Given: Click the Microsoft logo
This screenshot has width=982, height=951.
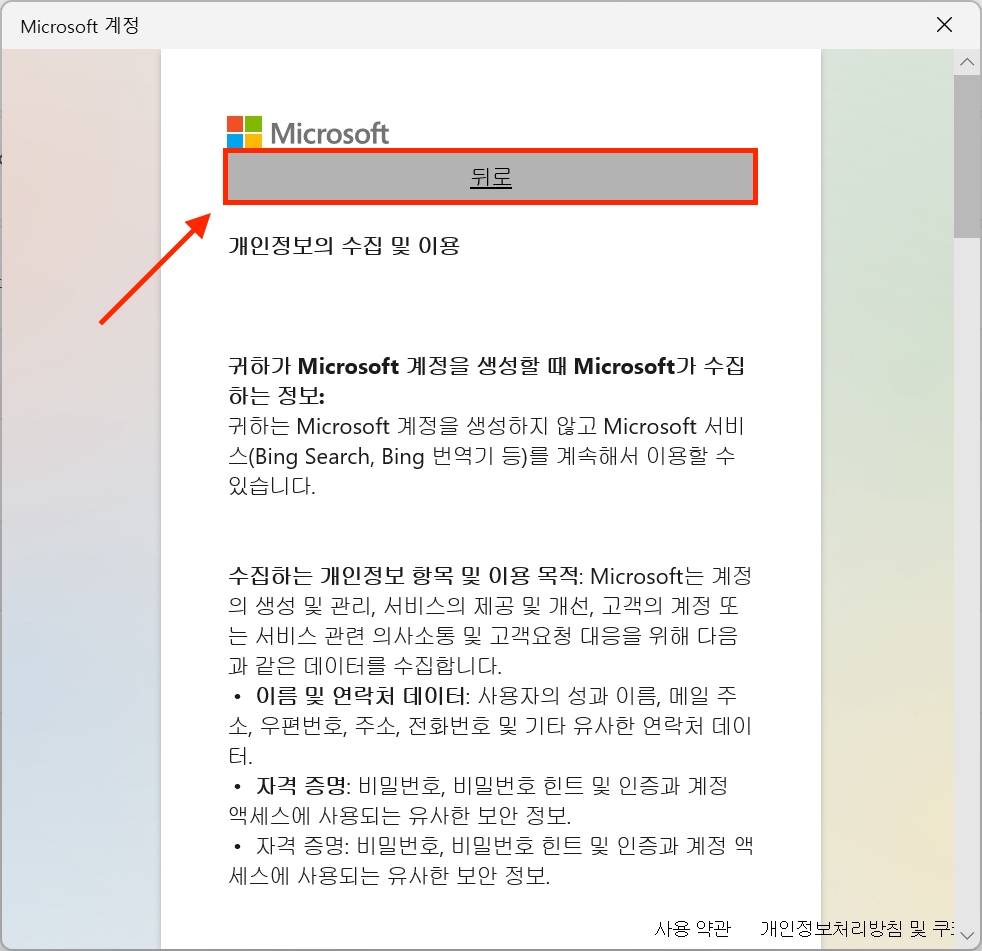Looking at the screenshot, I should (x=308, y=132).
